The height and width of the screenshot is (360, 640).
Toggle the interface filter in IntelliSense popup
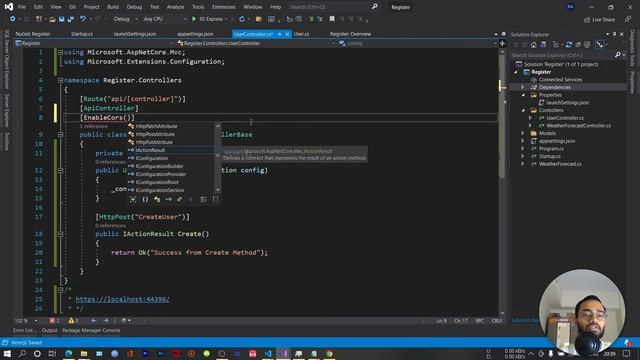169,199
